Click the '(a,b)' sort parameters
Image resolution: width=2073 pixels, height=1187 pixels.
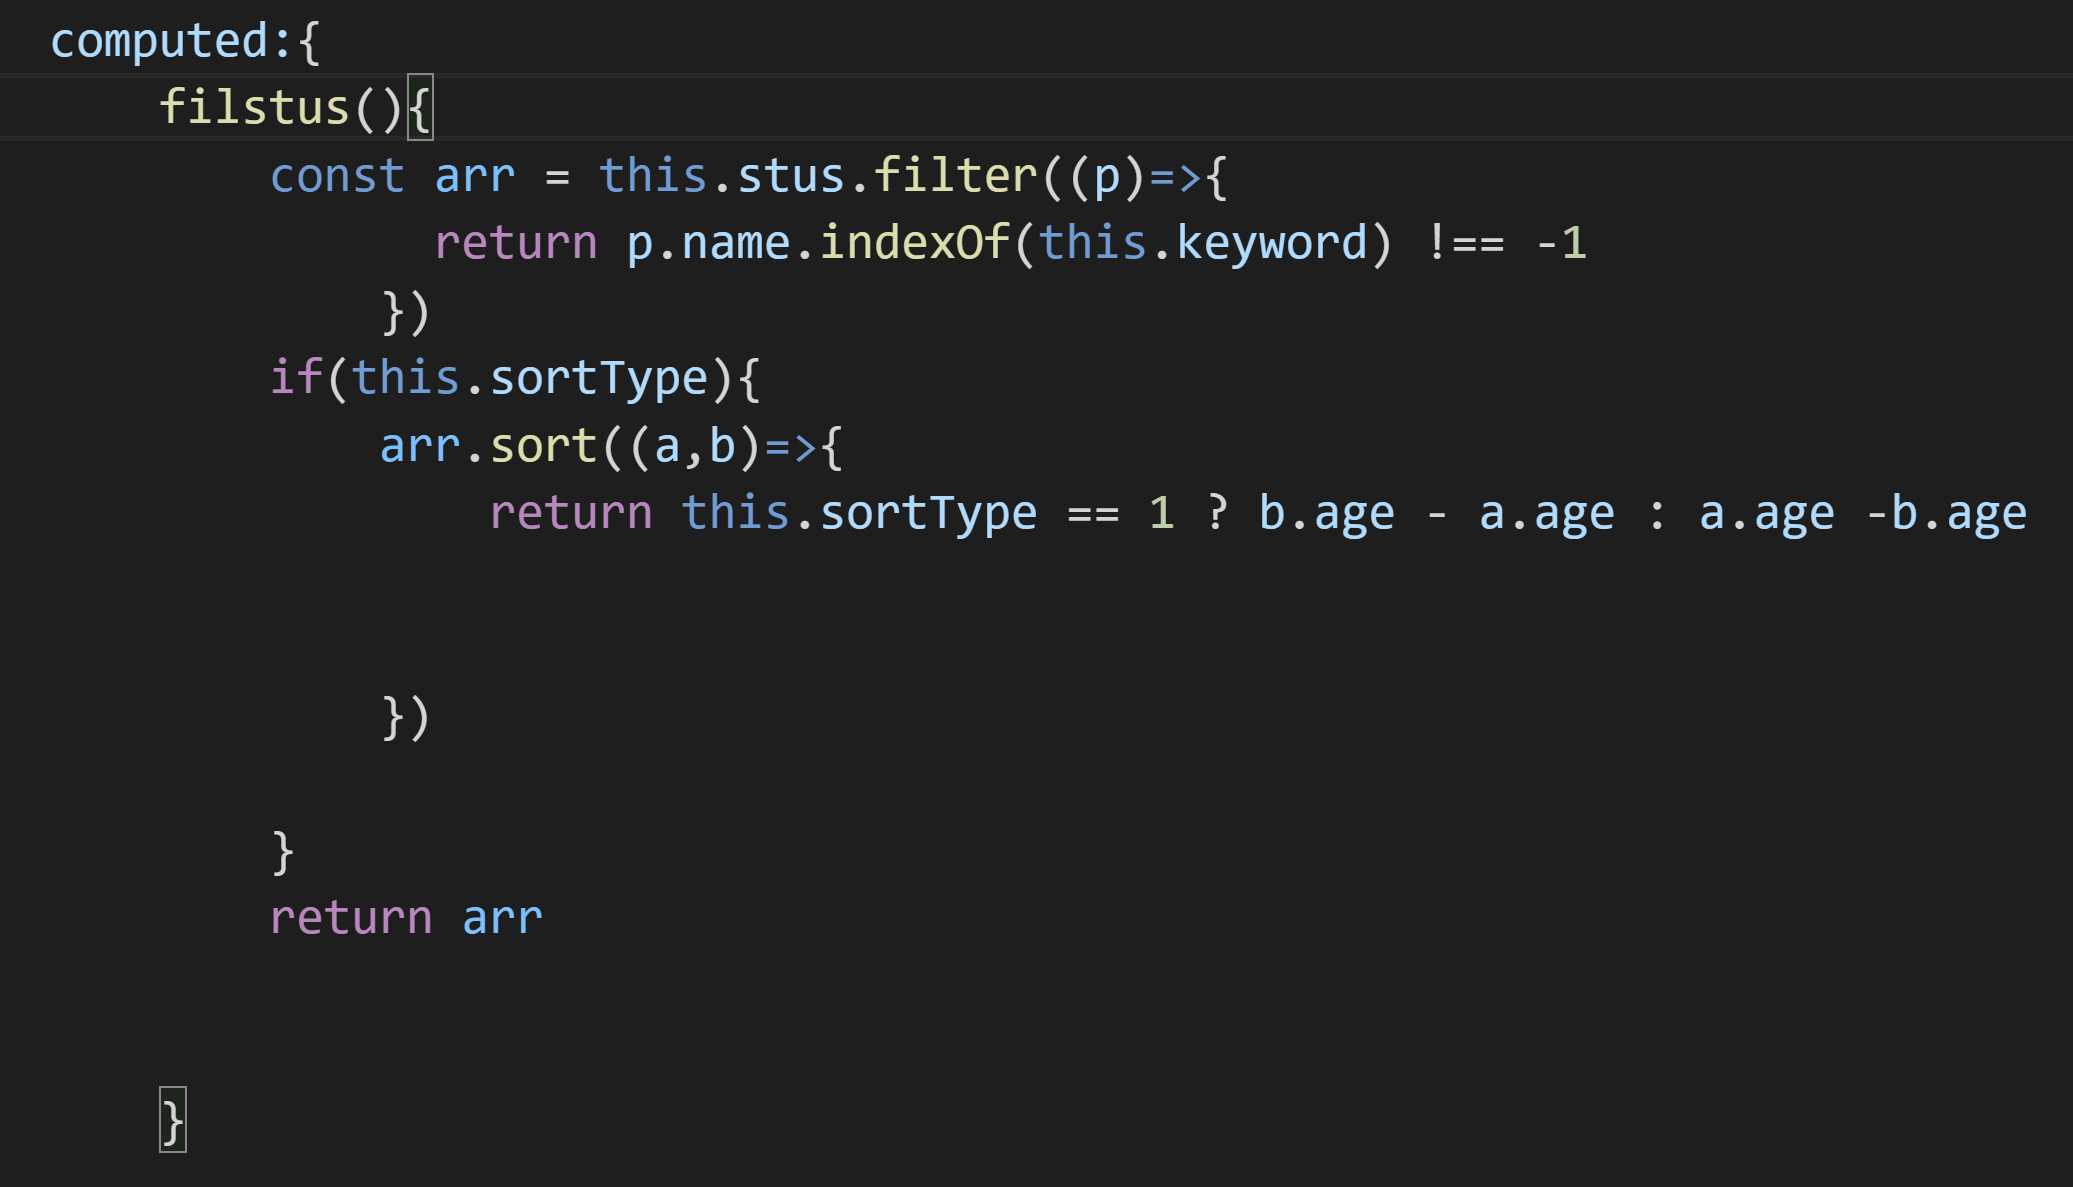point(695,446)
